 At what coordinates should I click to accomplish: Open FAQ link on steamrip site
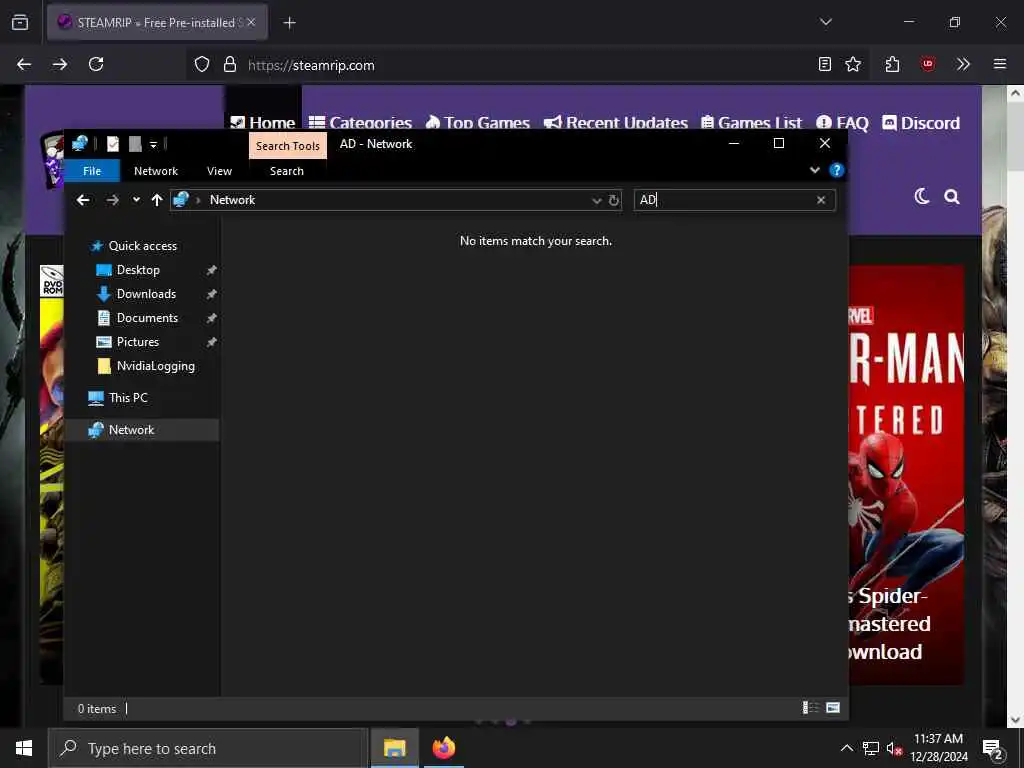(842, 123)
